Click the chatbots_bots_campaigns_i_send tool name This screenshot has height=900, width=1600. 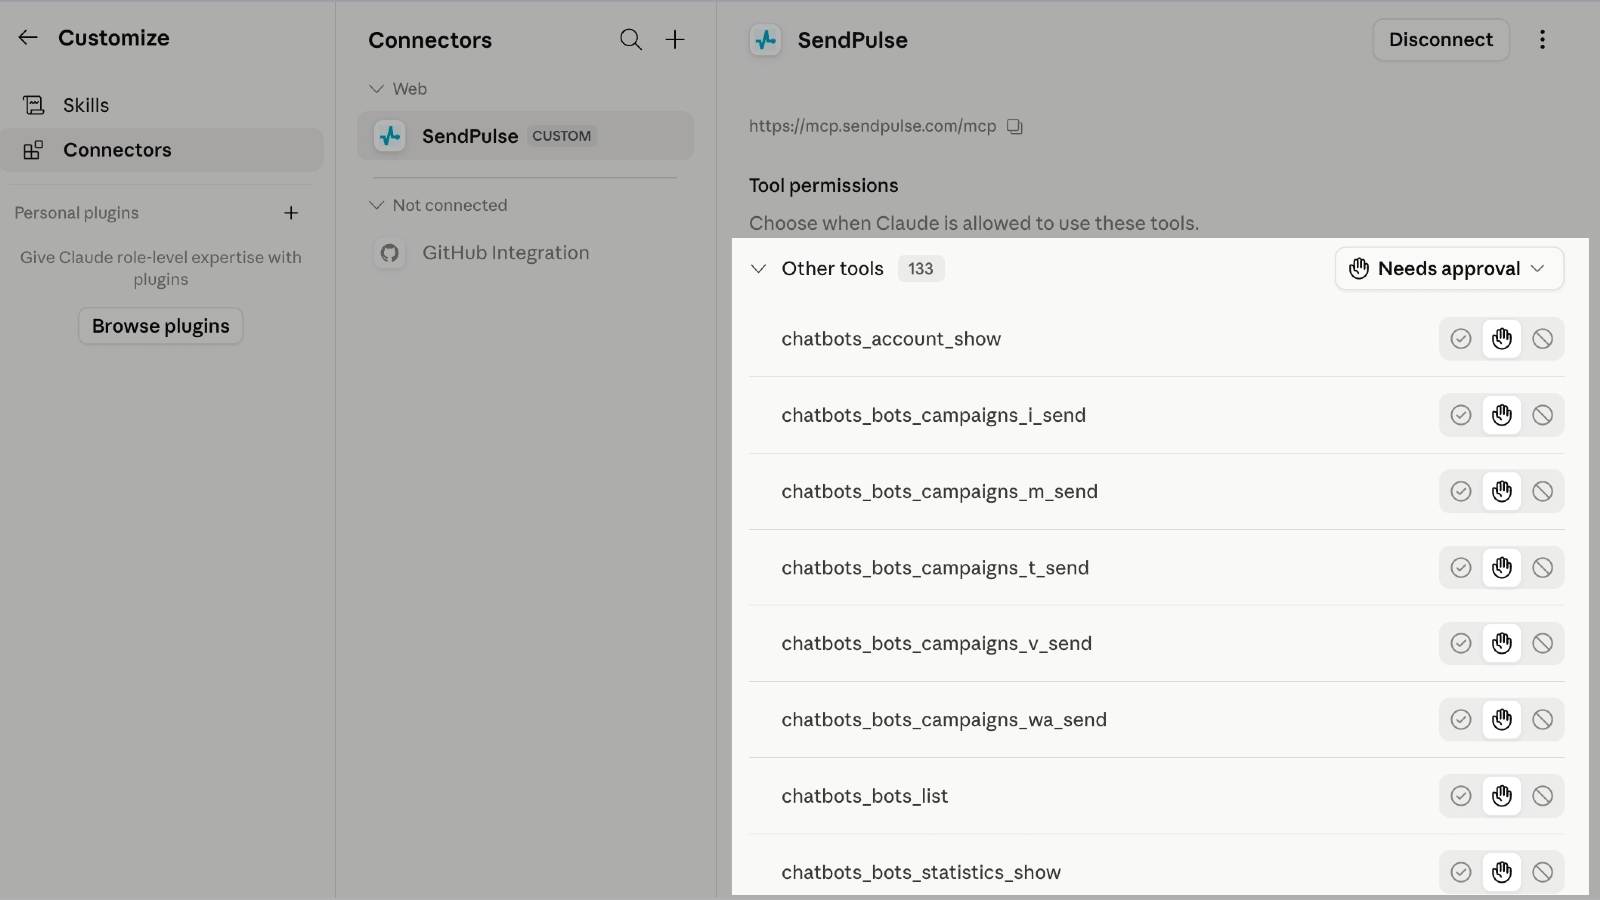(x=934, y=415)
